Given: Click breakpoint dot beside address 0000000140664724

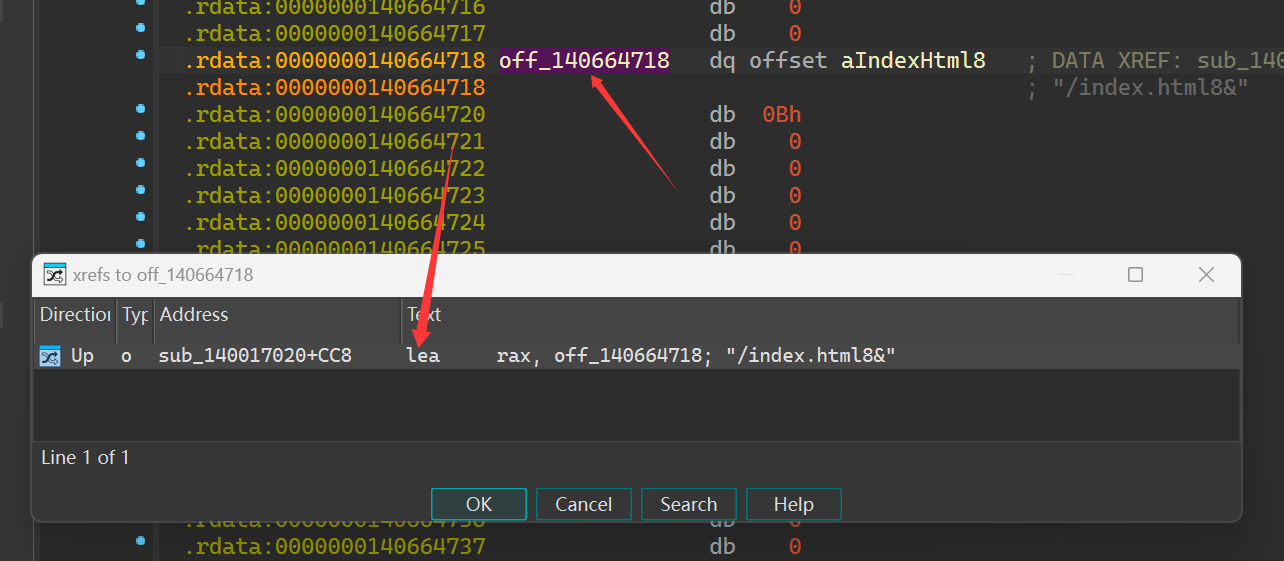Looking at the screenshot, I should click(x=141, y=216).
